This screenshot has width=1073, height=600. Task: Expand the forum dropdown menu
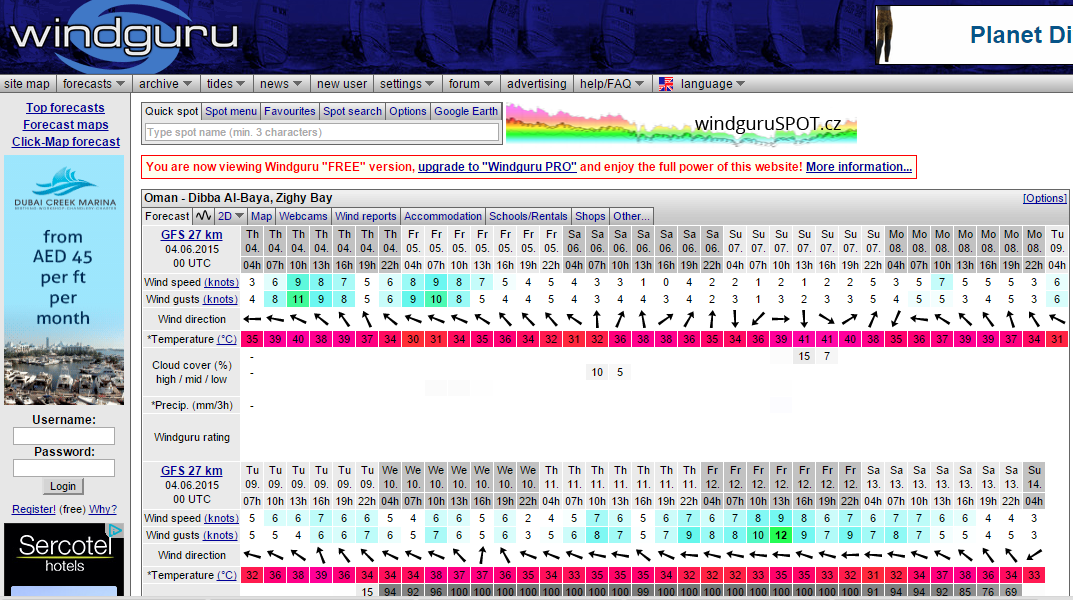(x=471, y=84)
